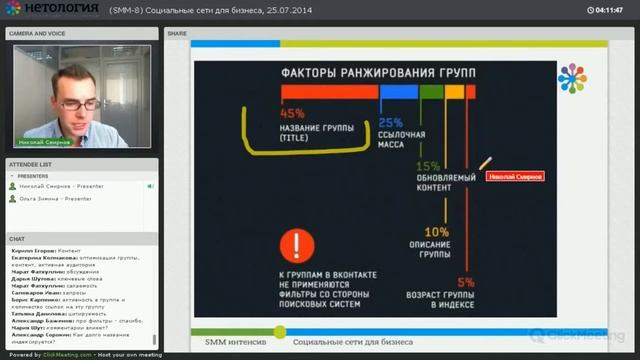Select attendee Николай Смирнов - Presenter
Image resolution: width=640 pixels, height=360 pixels.
[x=62, y=186]
